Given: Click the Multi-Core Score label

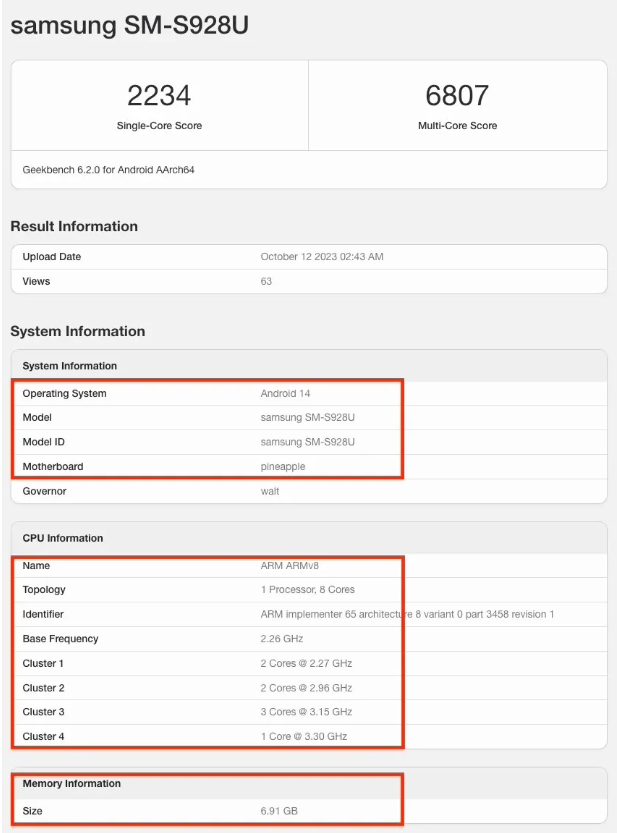Looking at the screenshot, I should tap(458, 126).
